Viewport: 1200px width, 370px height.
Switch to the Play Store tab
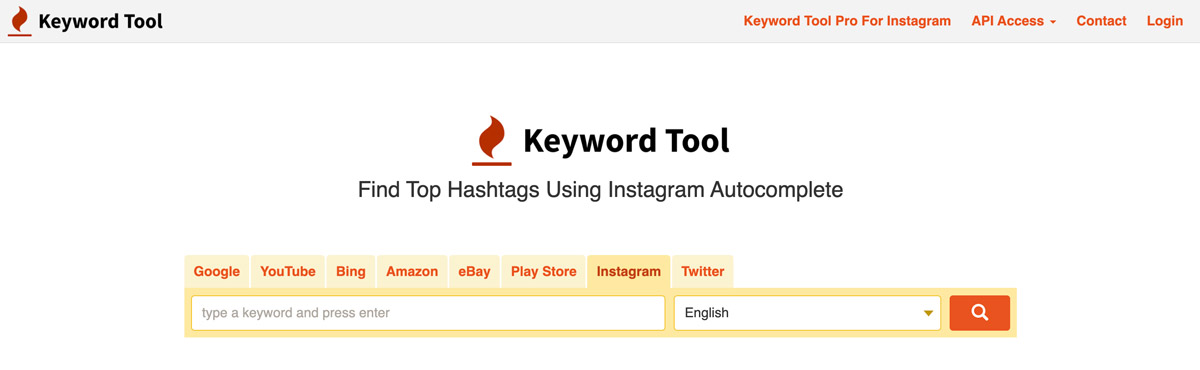[544, 271]
